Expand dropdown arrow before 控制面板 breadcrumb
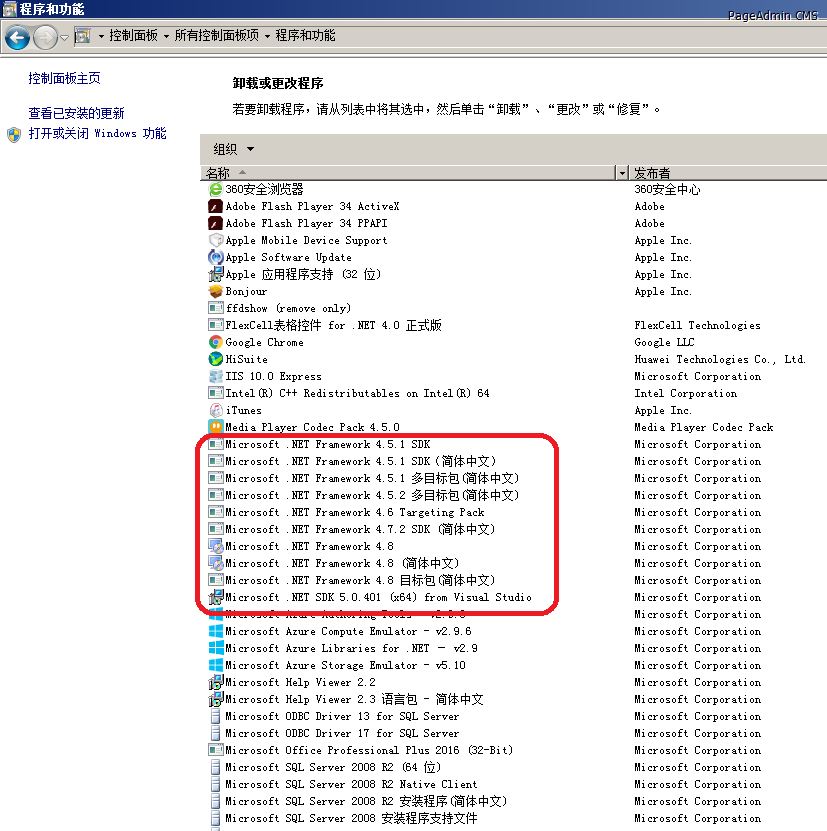The image size is (827, 831). point(101,37)
